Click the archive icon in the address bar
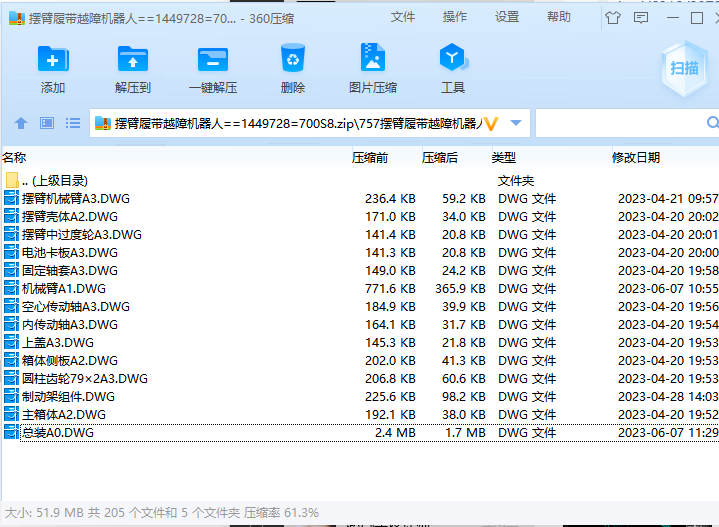The width and height of the screenshot is (719, 527). tap(103, 123)
